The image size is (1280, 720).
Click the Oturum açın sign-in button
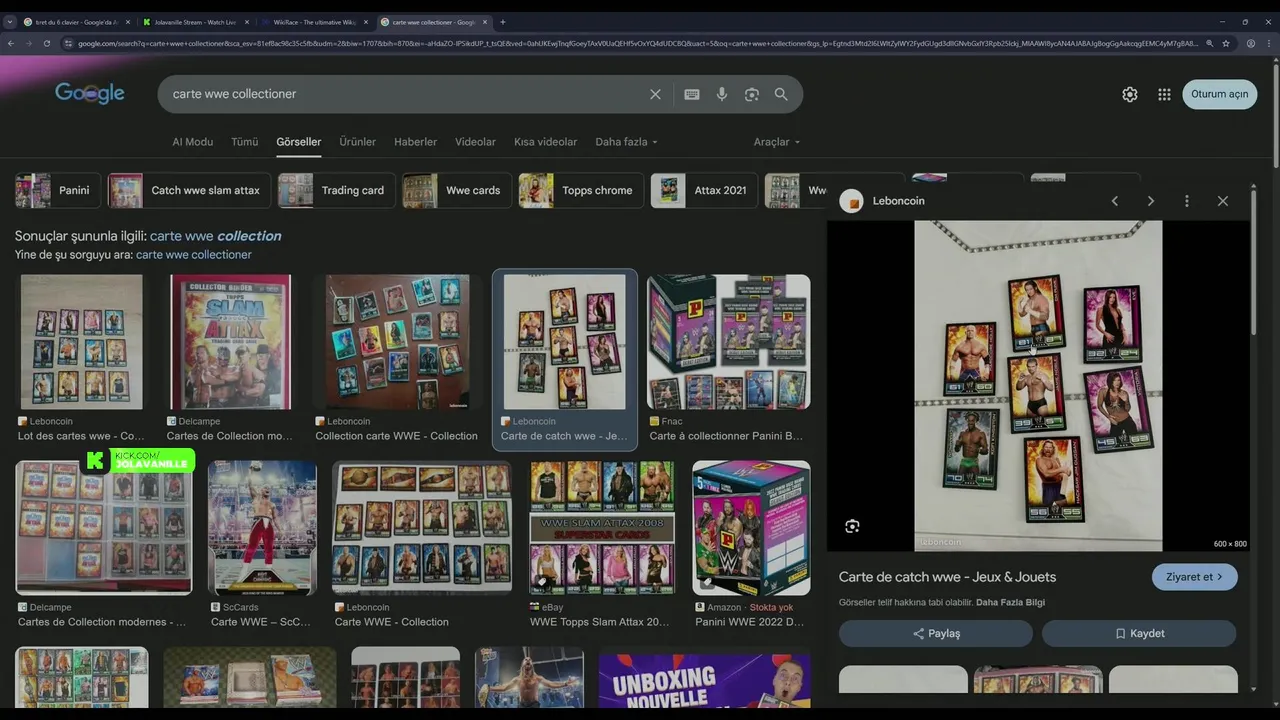point(1219,94)
